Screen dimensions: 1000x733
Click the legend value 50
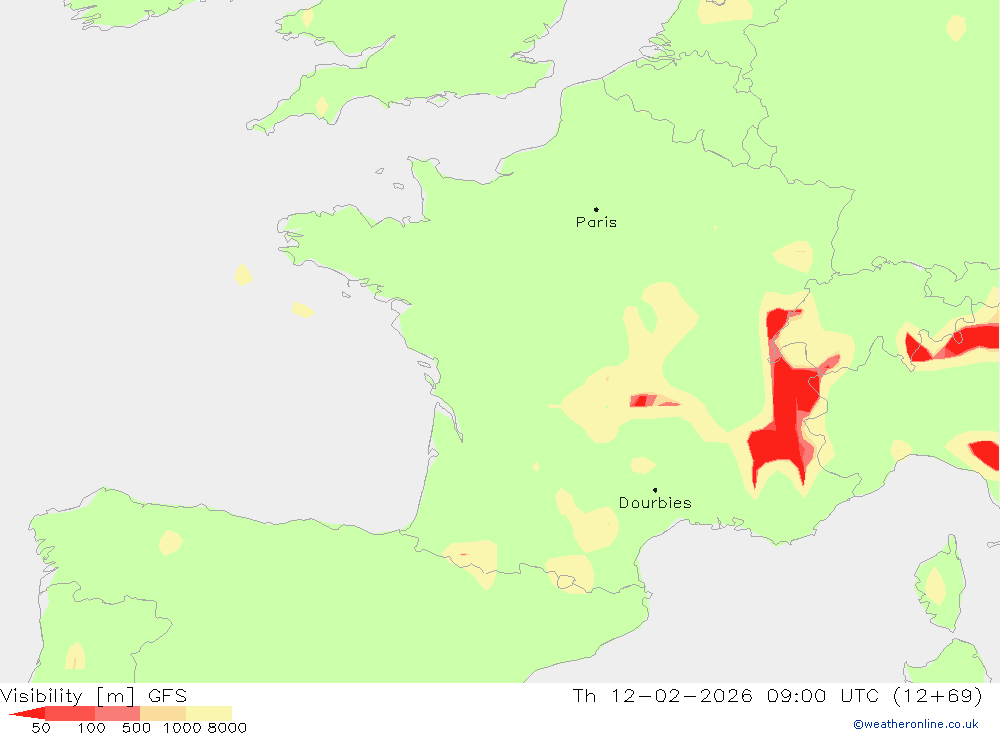click(41, 728)
